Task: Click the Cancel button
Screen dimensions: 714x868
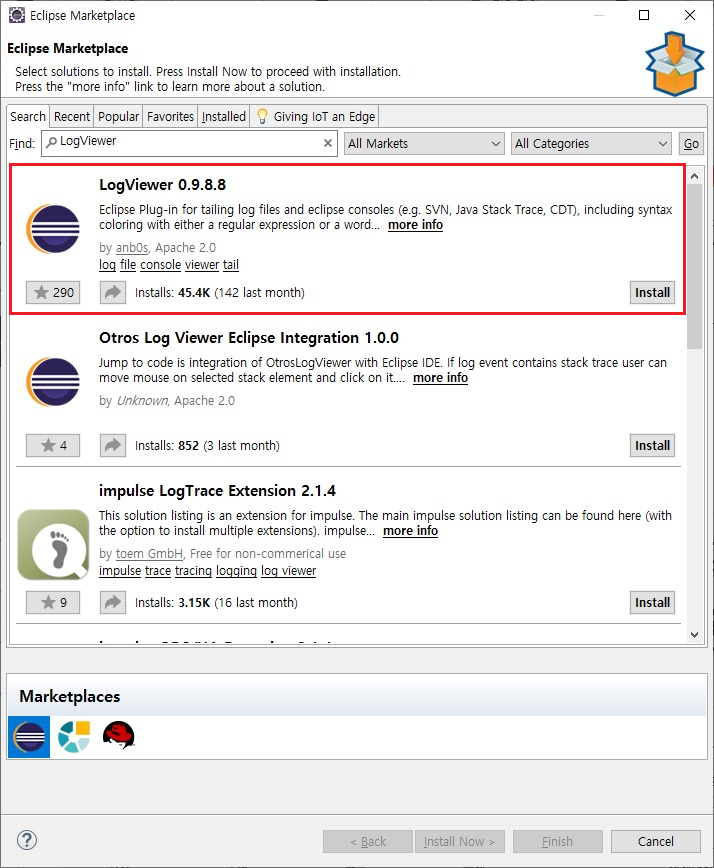Action: tap(656, 841)
